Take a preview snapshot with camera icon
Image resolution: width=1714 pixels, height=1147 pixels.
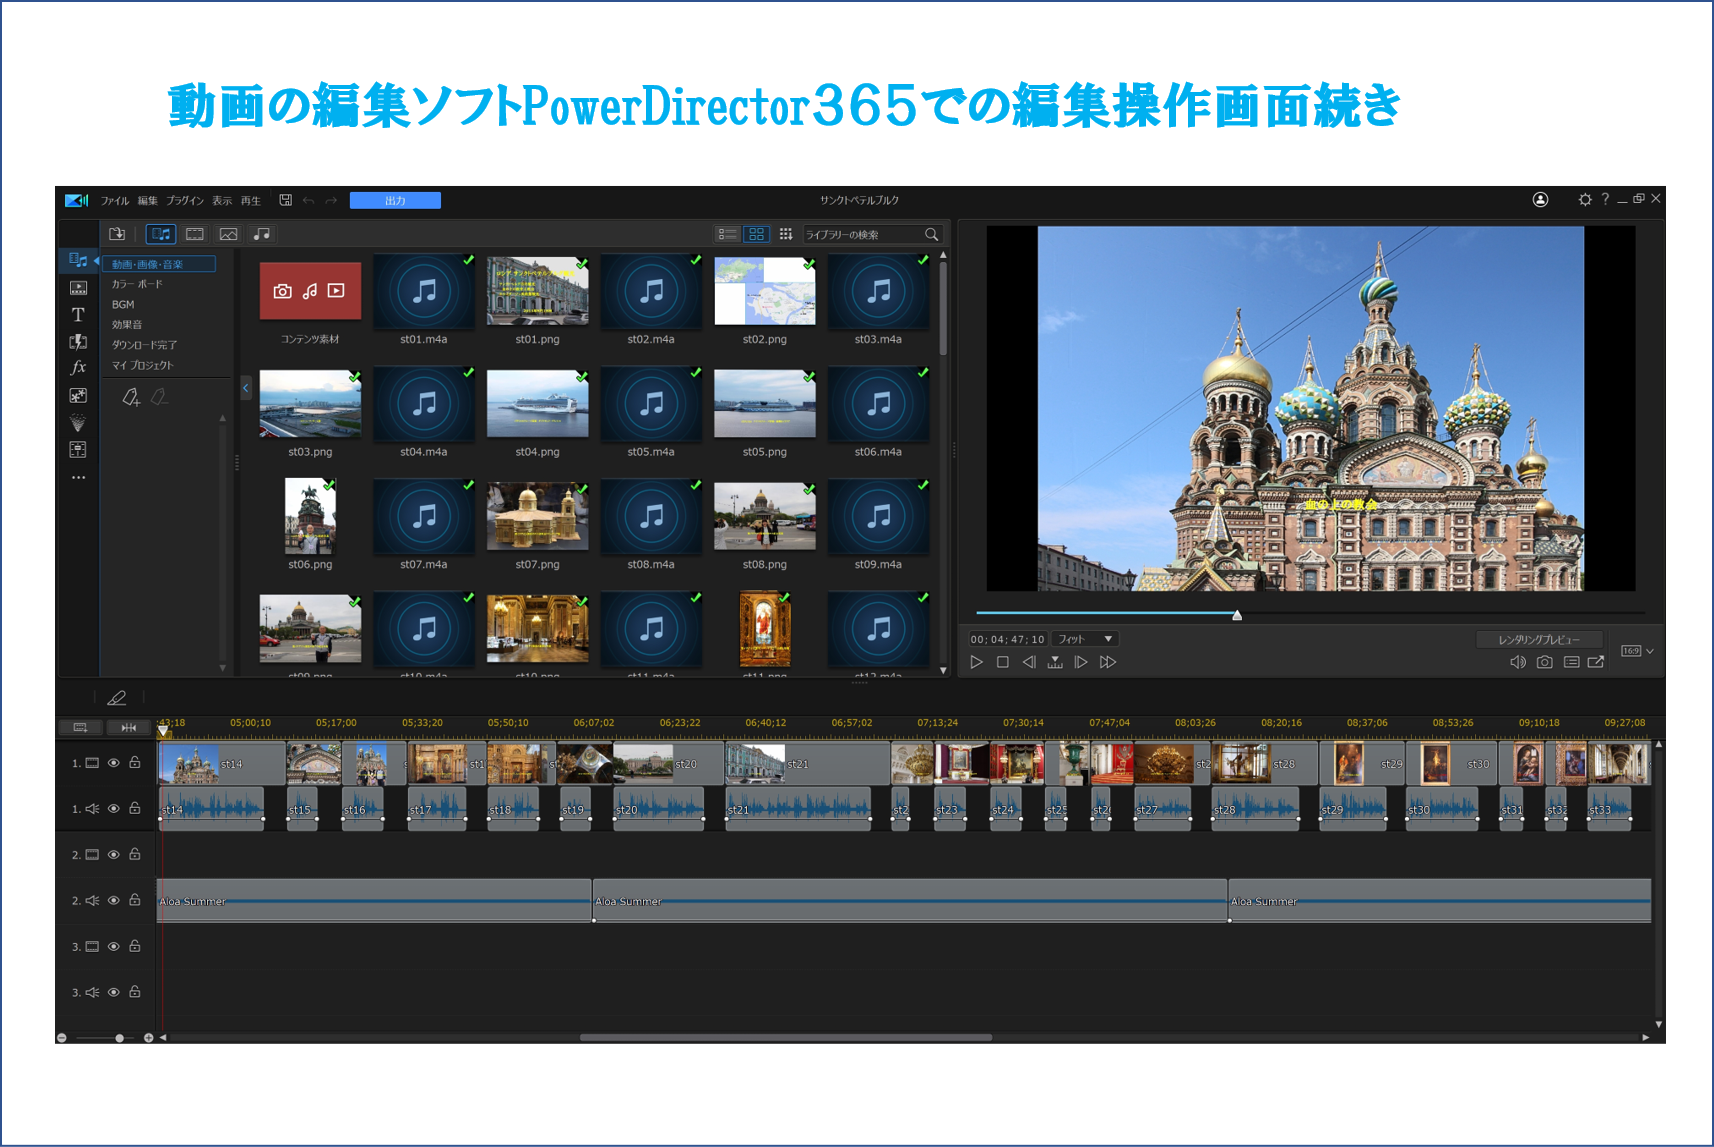tap(1545, 662)
